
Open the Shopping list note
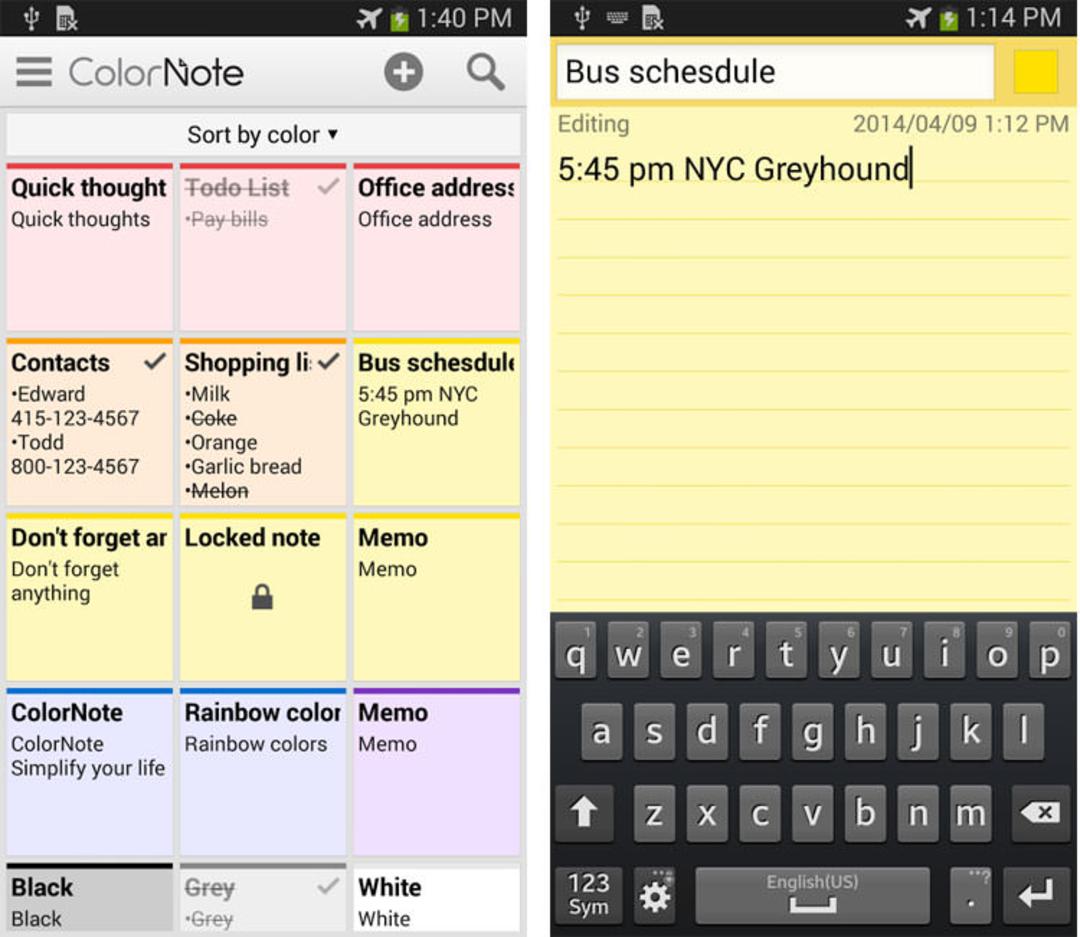(x=263, y=422)
